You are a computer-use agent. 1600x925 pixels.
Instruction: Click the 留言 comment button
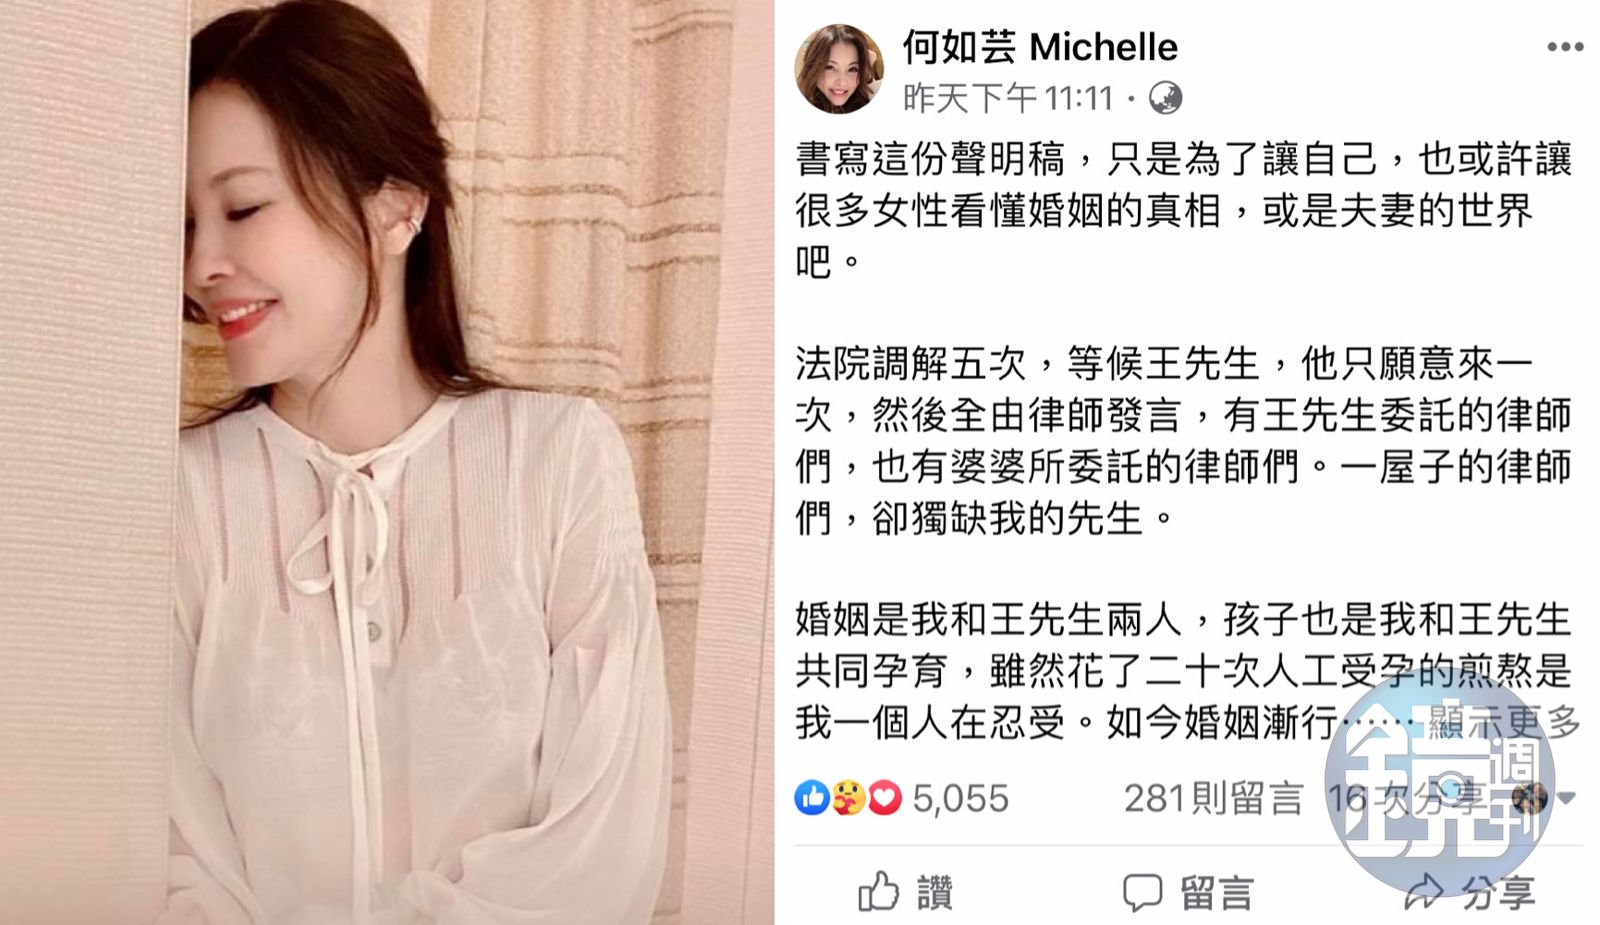click(x=1188, y=893)
